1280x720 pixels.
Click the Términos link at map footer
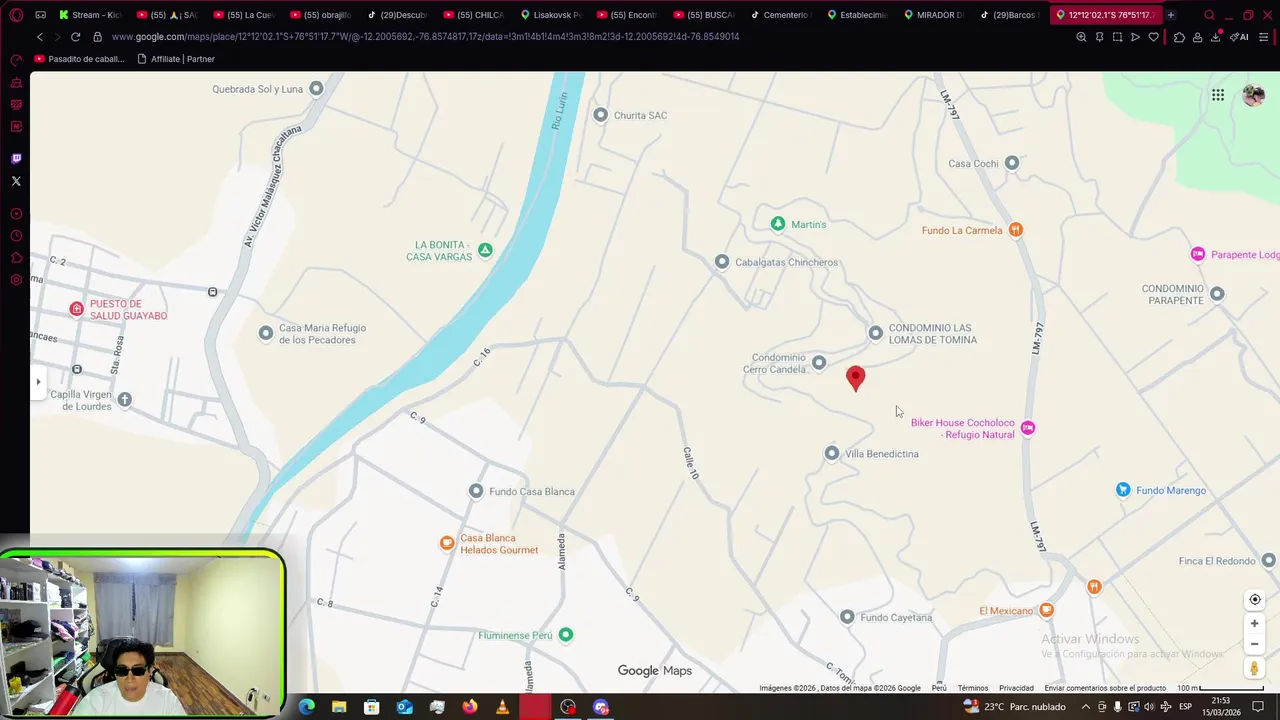(973, 688)
